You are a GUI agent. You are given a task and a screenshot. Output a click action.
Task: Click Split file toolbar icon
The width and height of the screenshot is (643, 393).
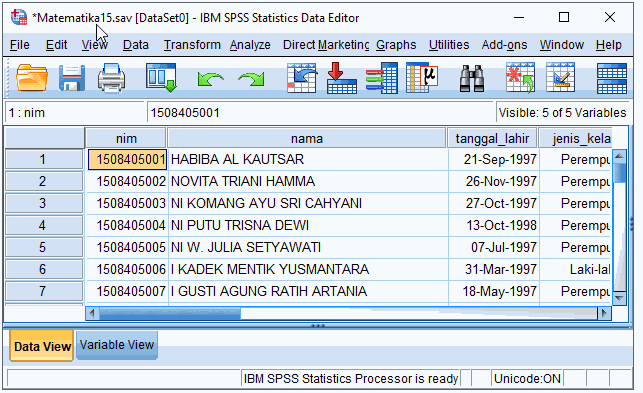pyautogui.click(x=612, y=78)
